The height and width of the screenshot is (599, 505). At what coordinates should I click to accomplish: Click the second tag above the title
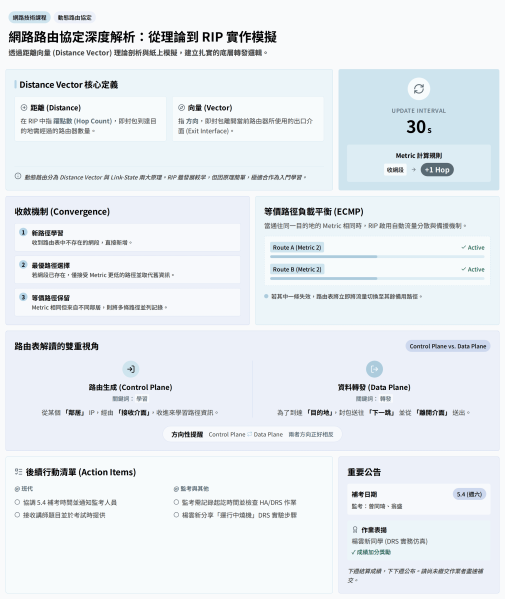(x=75, y=18)
